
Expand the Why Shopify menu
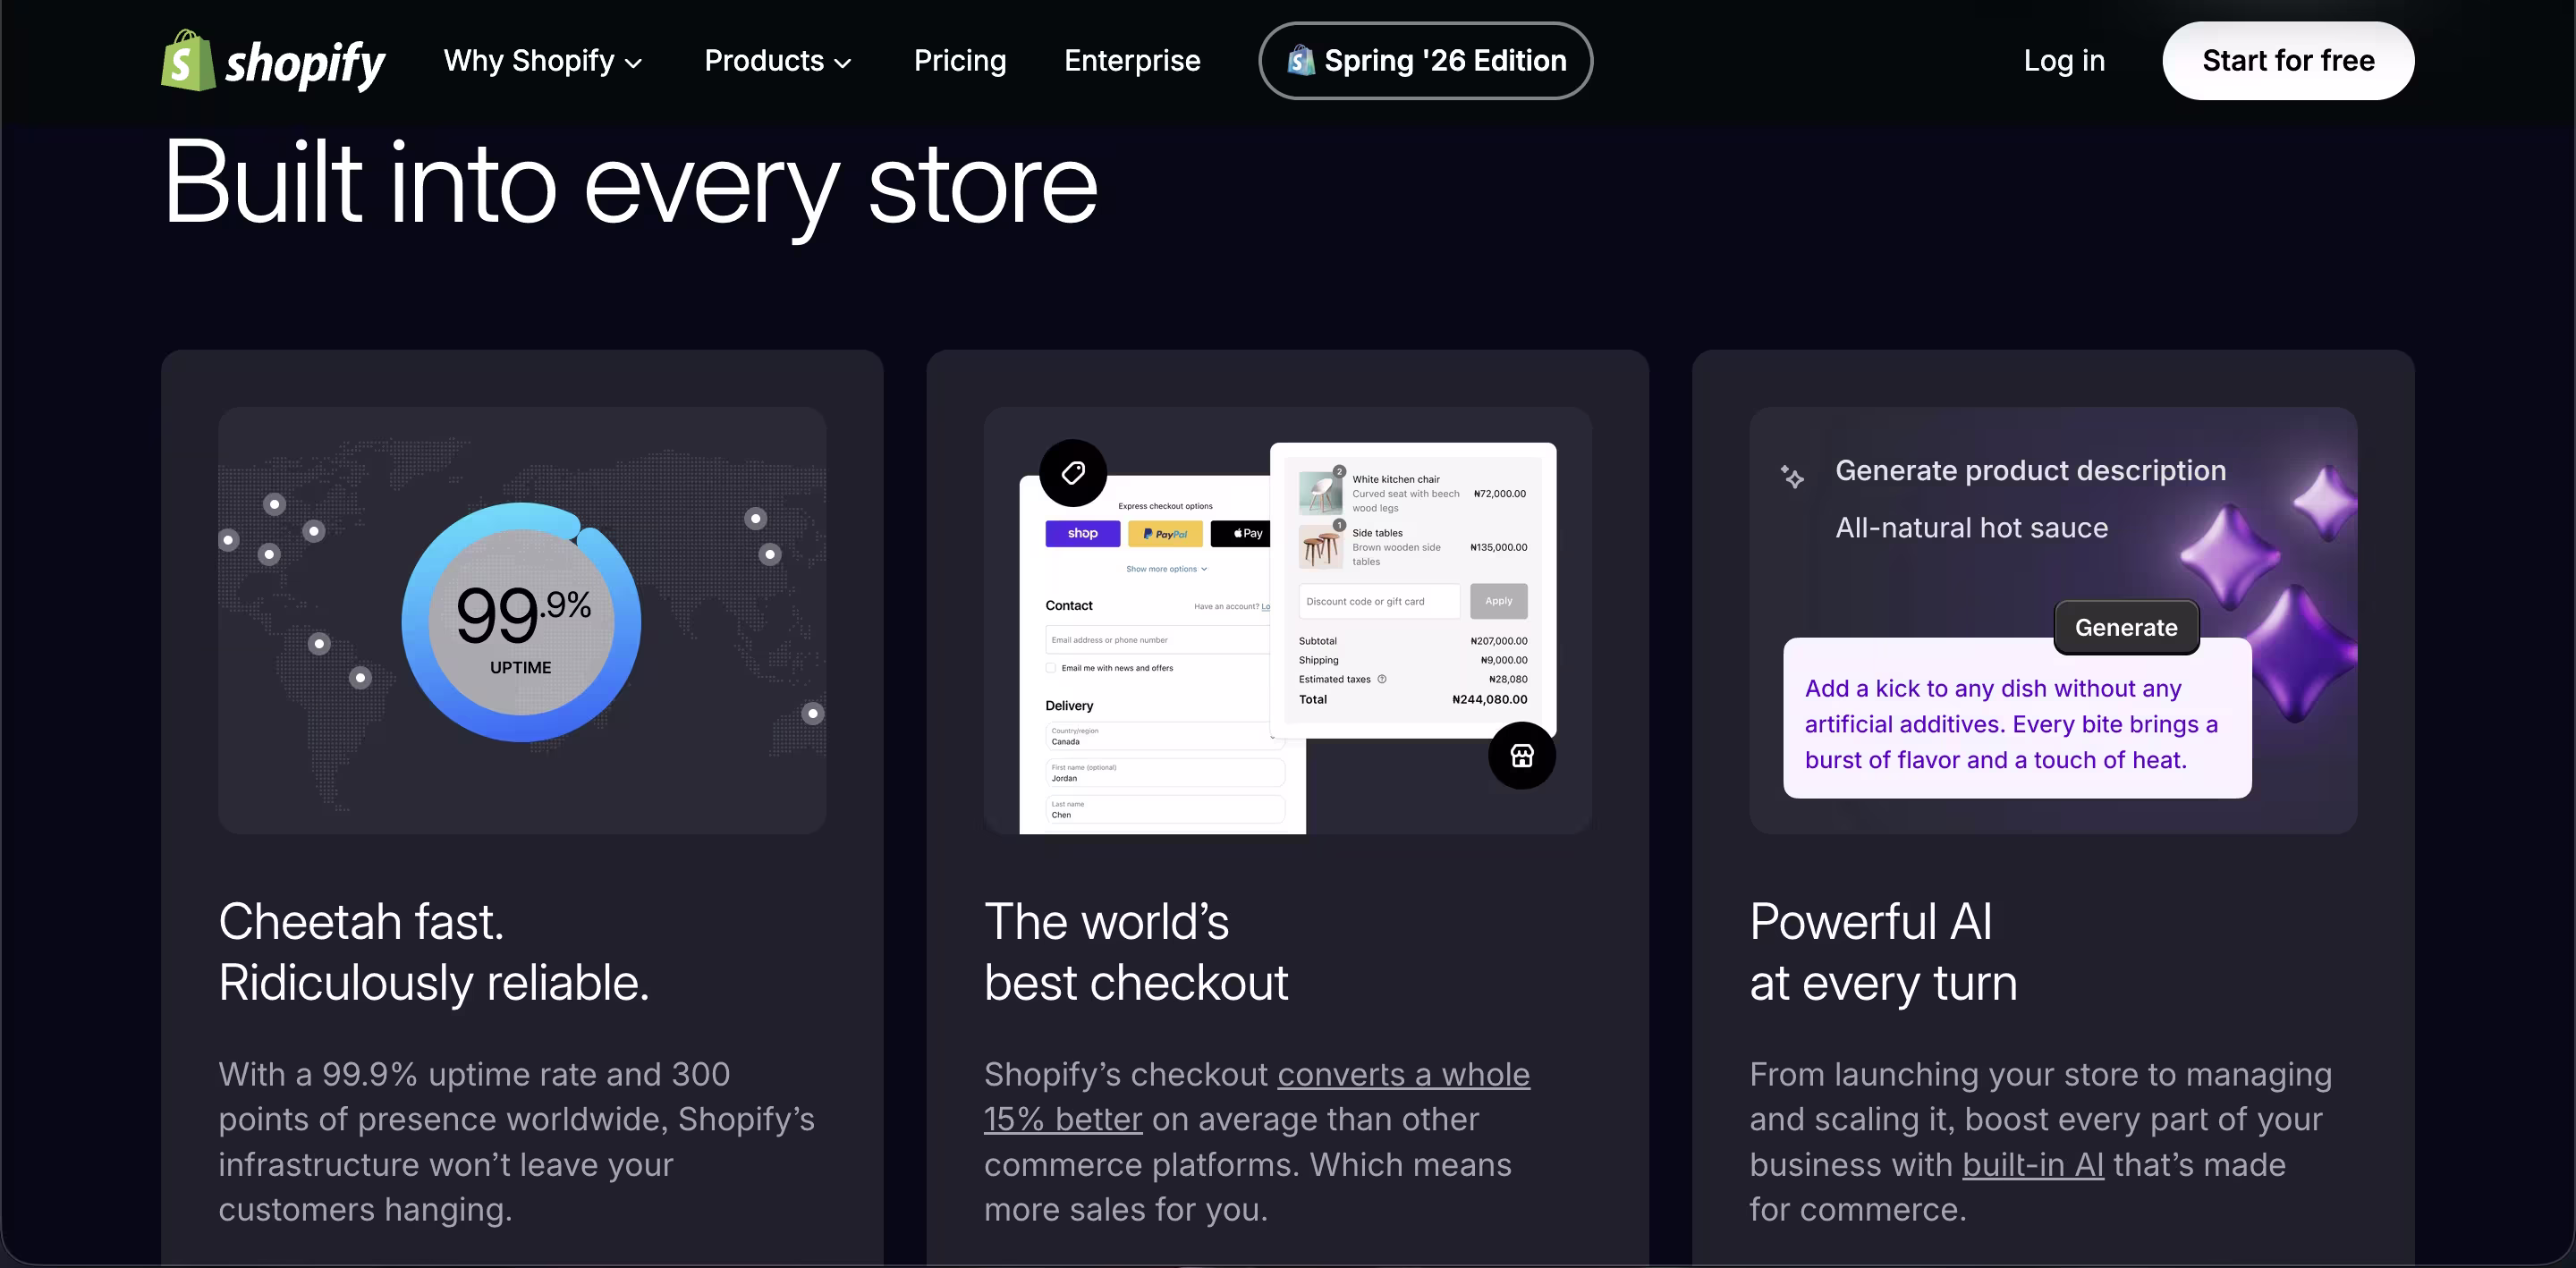pos(543,61)
